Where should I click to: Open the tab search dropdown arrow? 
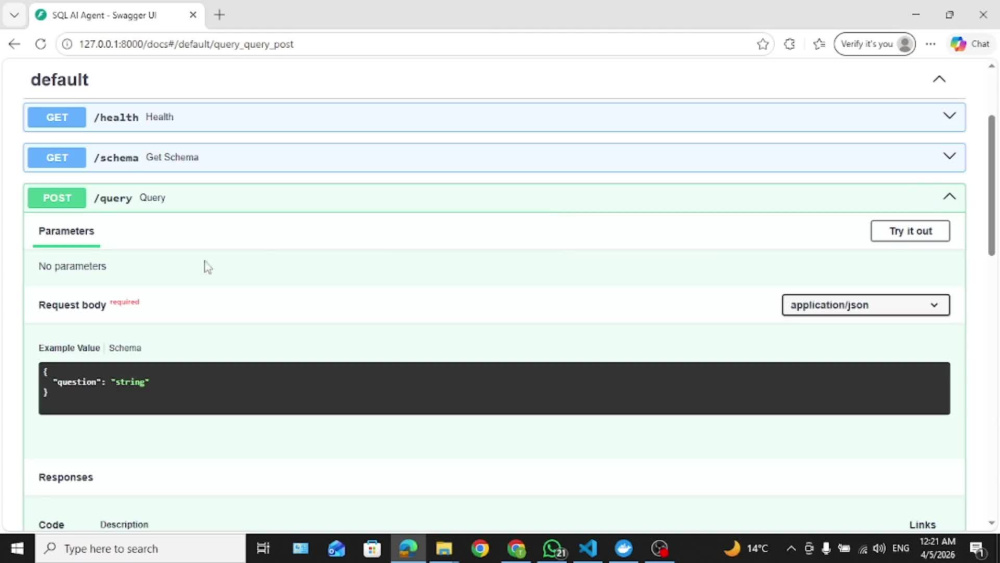[14, 15]
